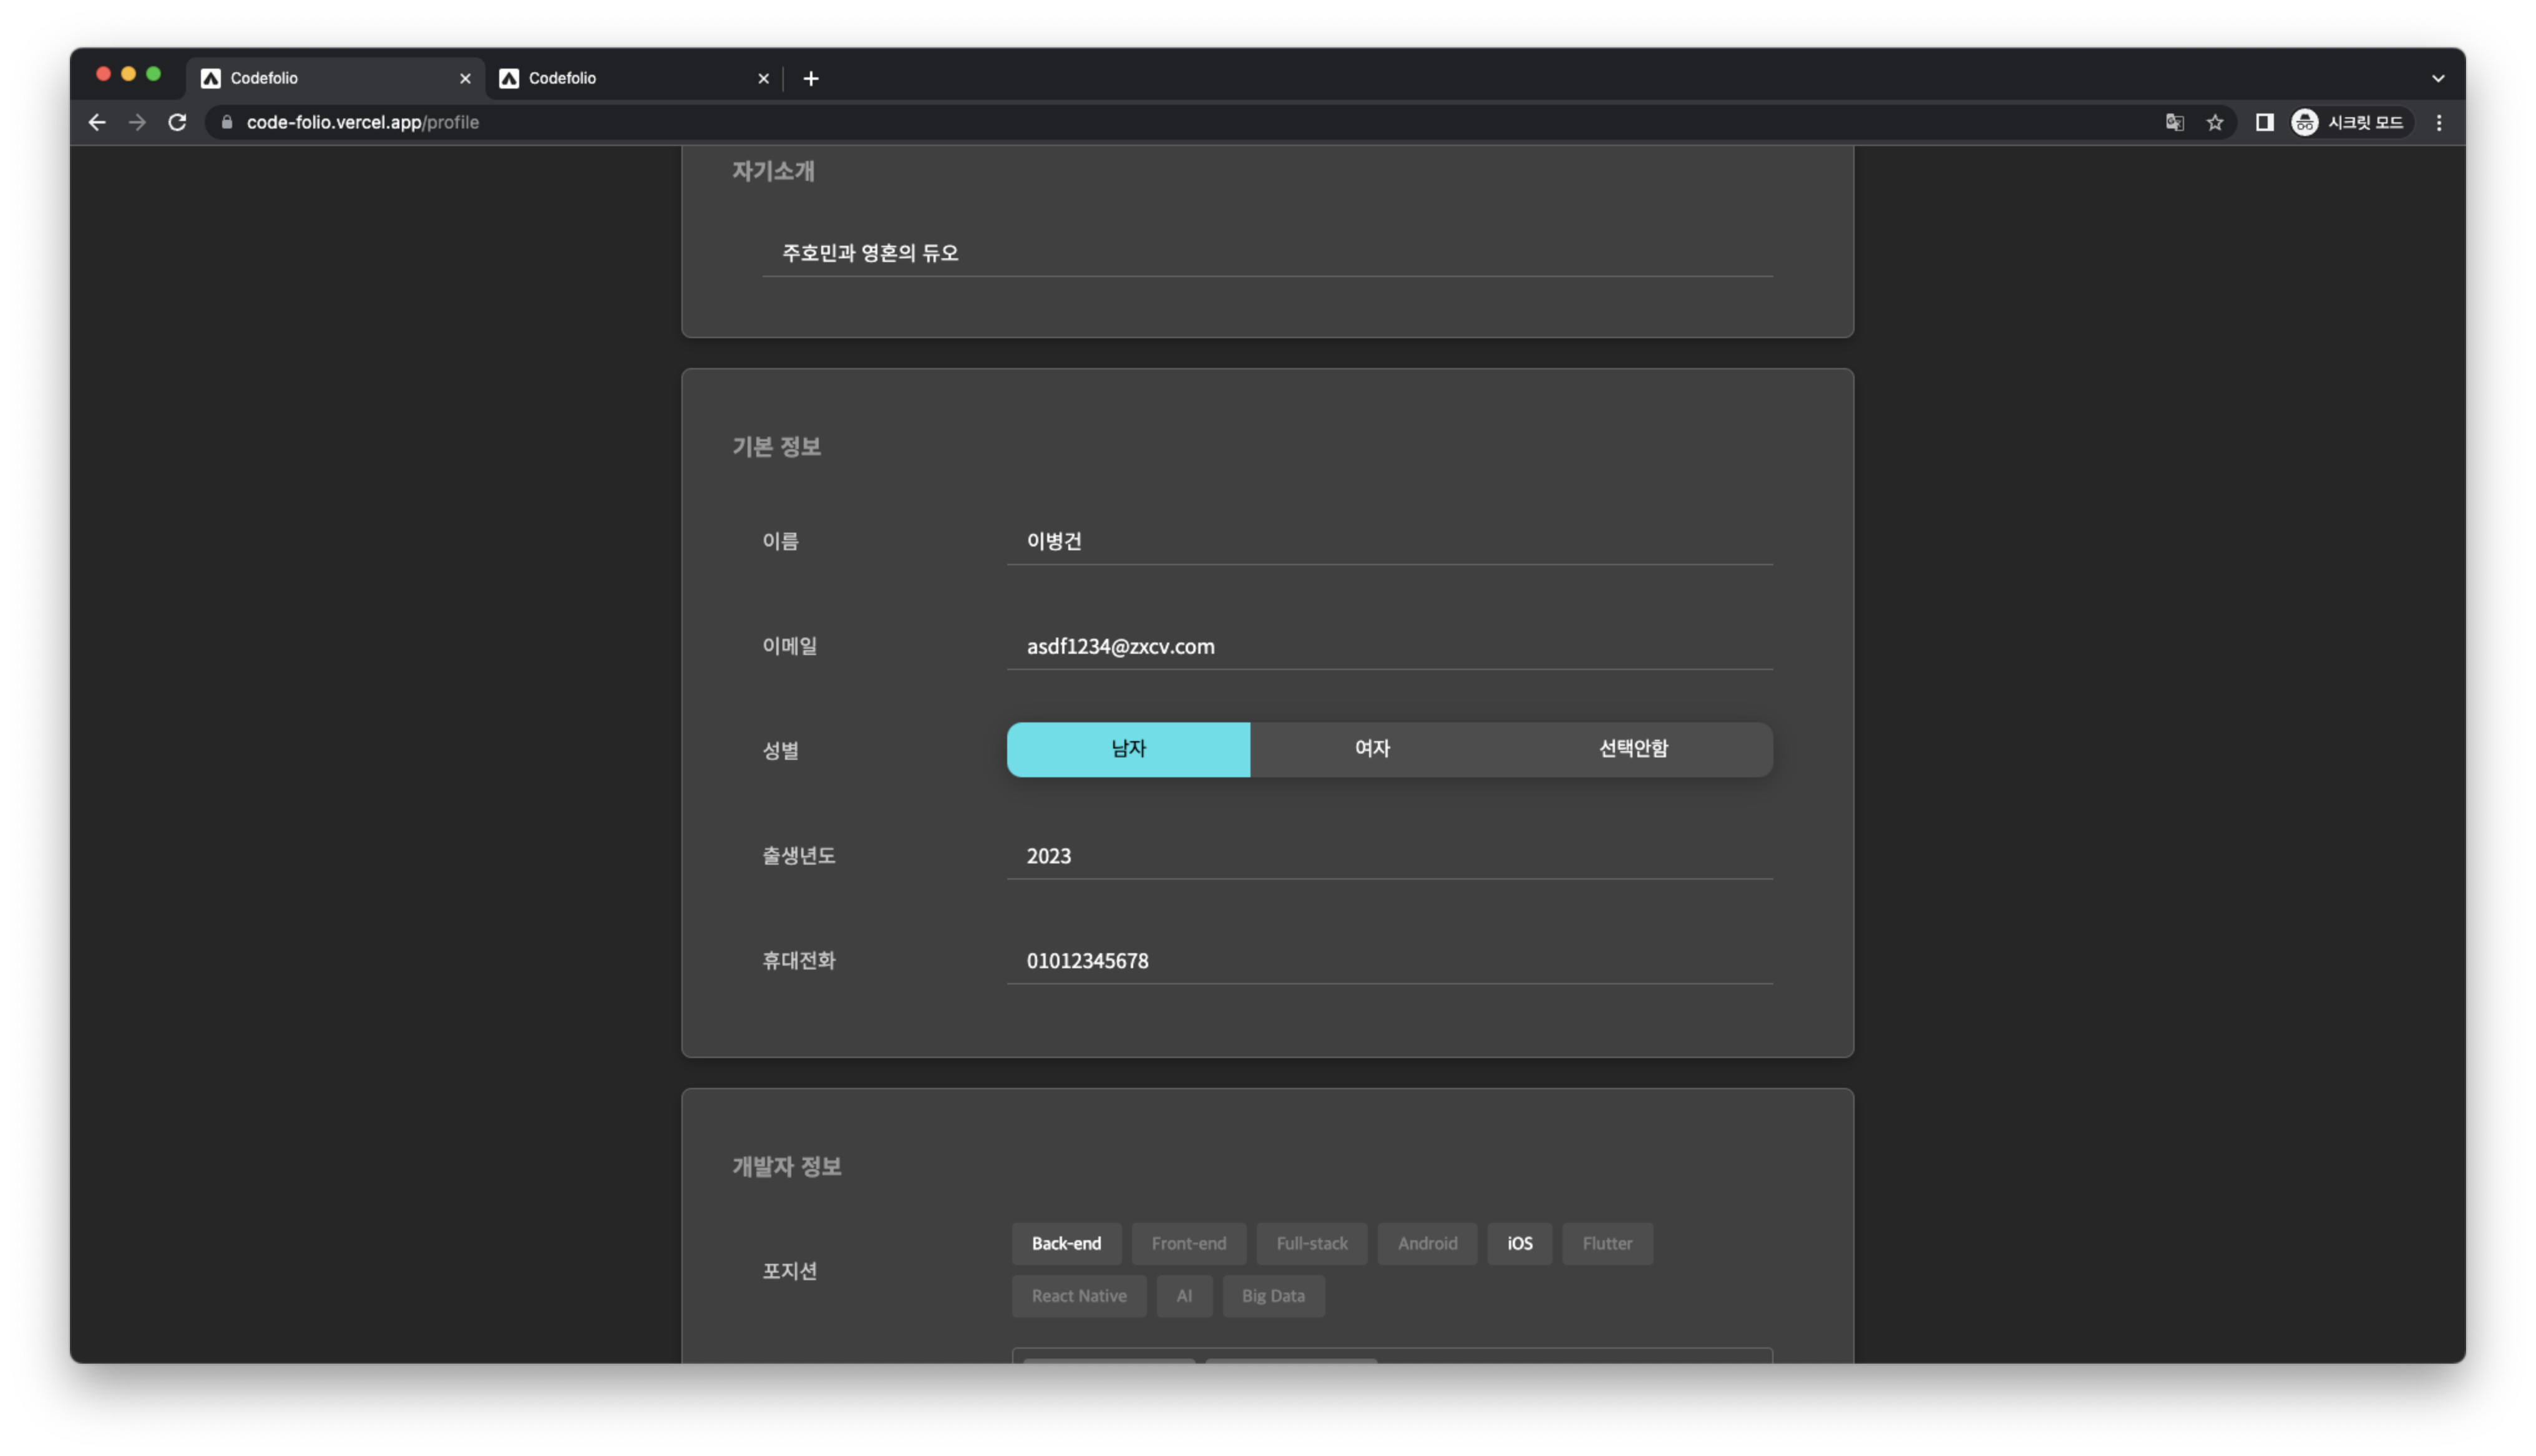This screenshot has height=1456, width=2536.
Task: Toggle the Front-end position chip
Action: tap(1189, 1243)
